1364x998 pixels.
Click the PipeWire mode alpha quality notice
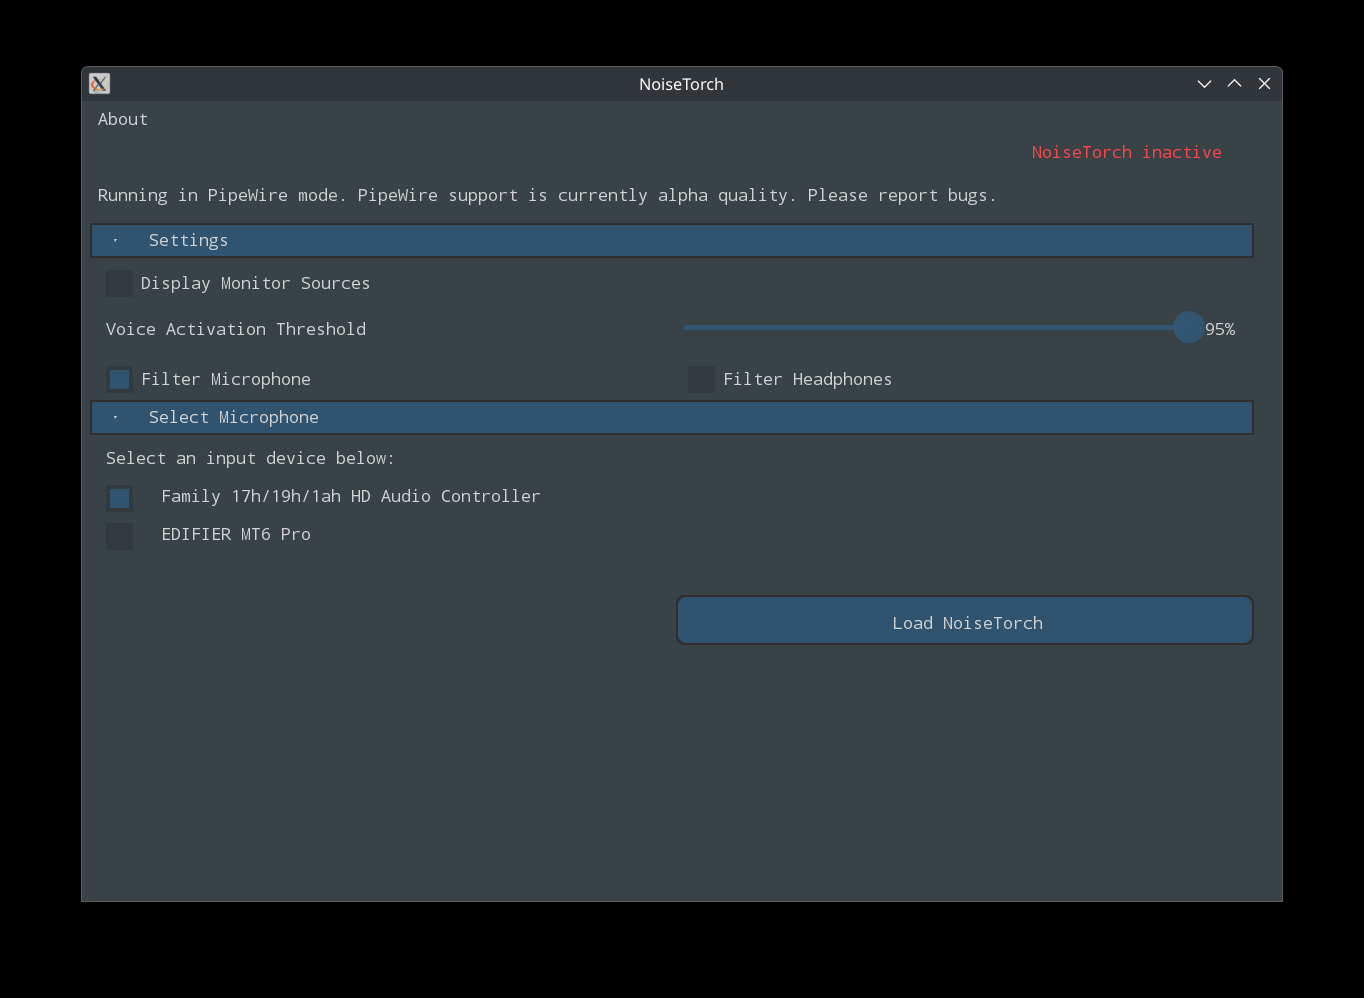point(547,195)
